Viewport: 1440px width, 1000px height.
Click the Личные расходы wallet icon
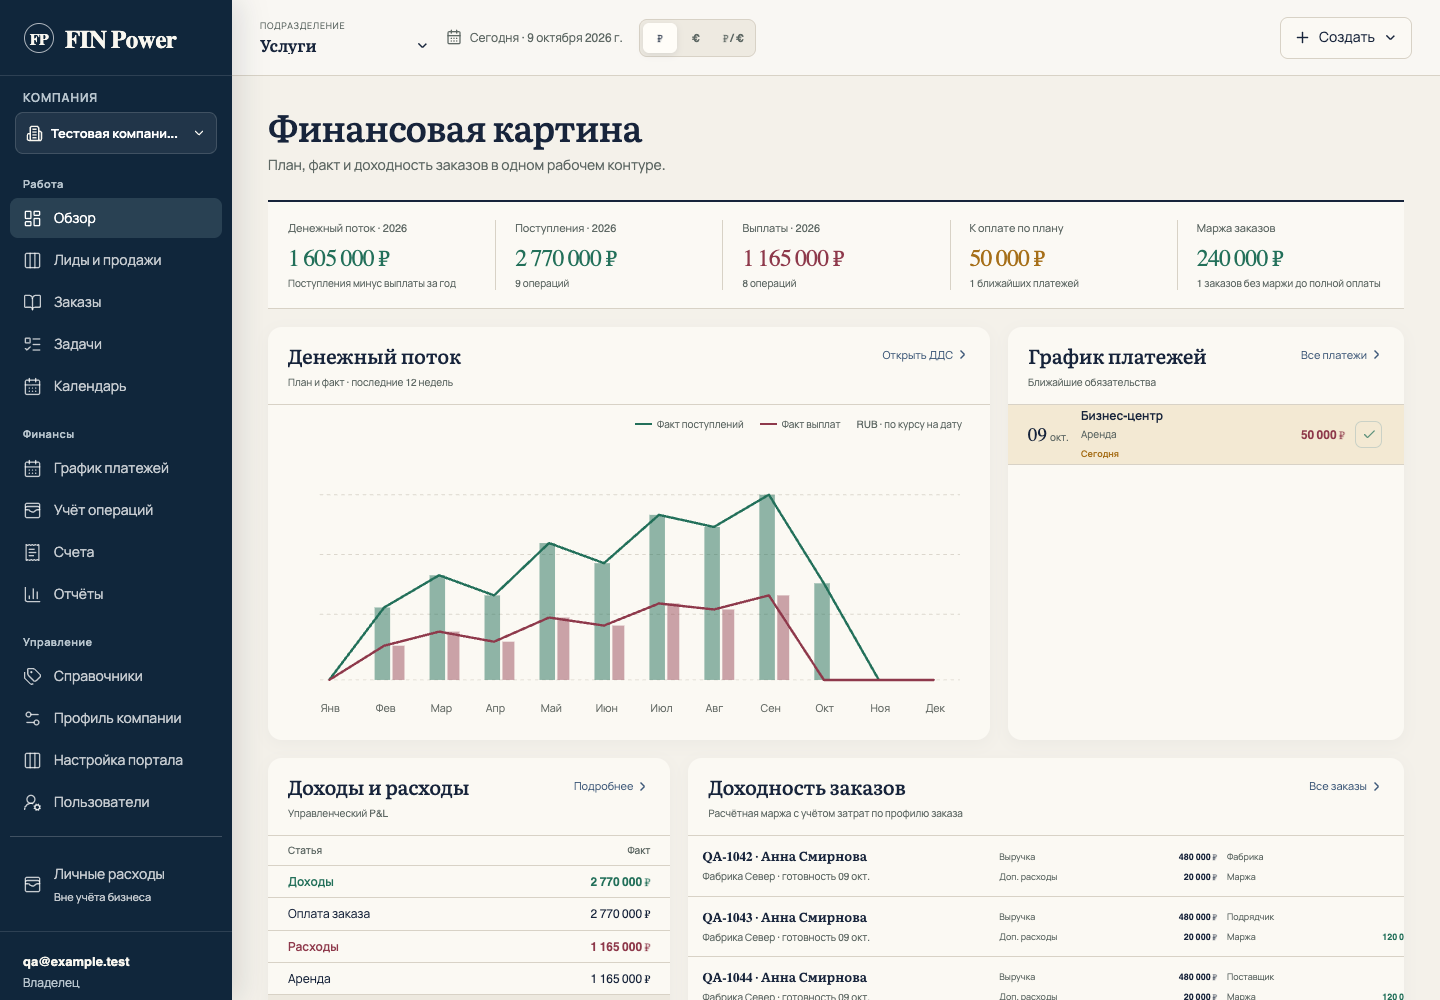click(33, 884)
